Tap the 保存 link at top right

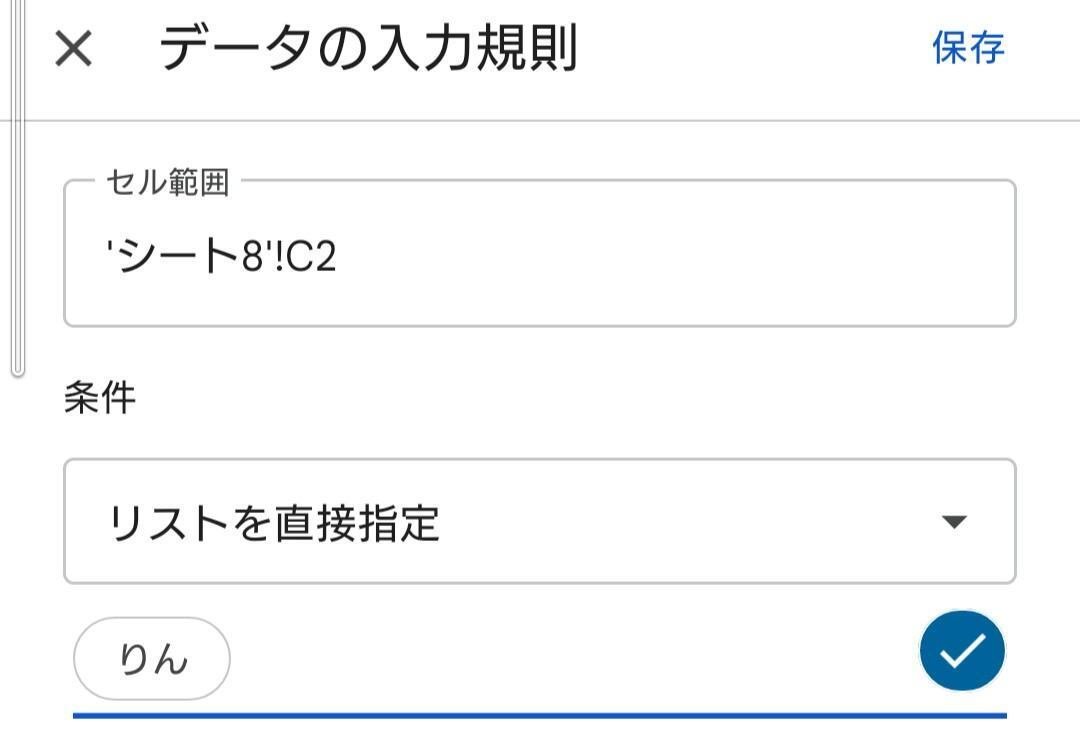(968, 48)
